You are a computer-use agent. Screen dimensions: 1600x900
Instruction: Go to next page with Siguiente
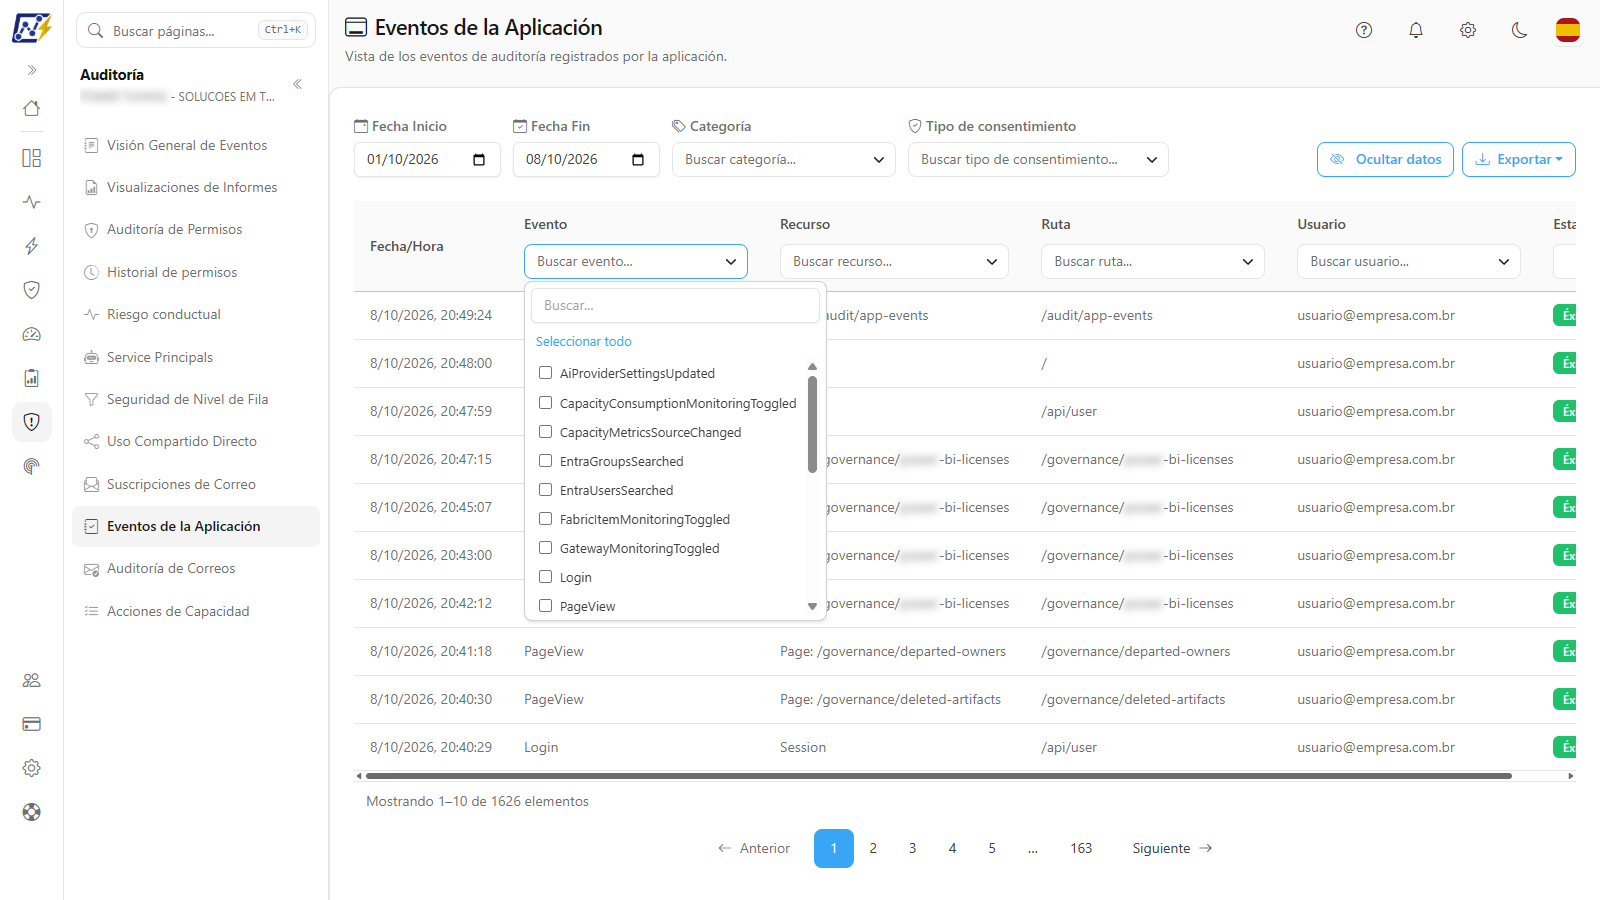1172,848
